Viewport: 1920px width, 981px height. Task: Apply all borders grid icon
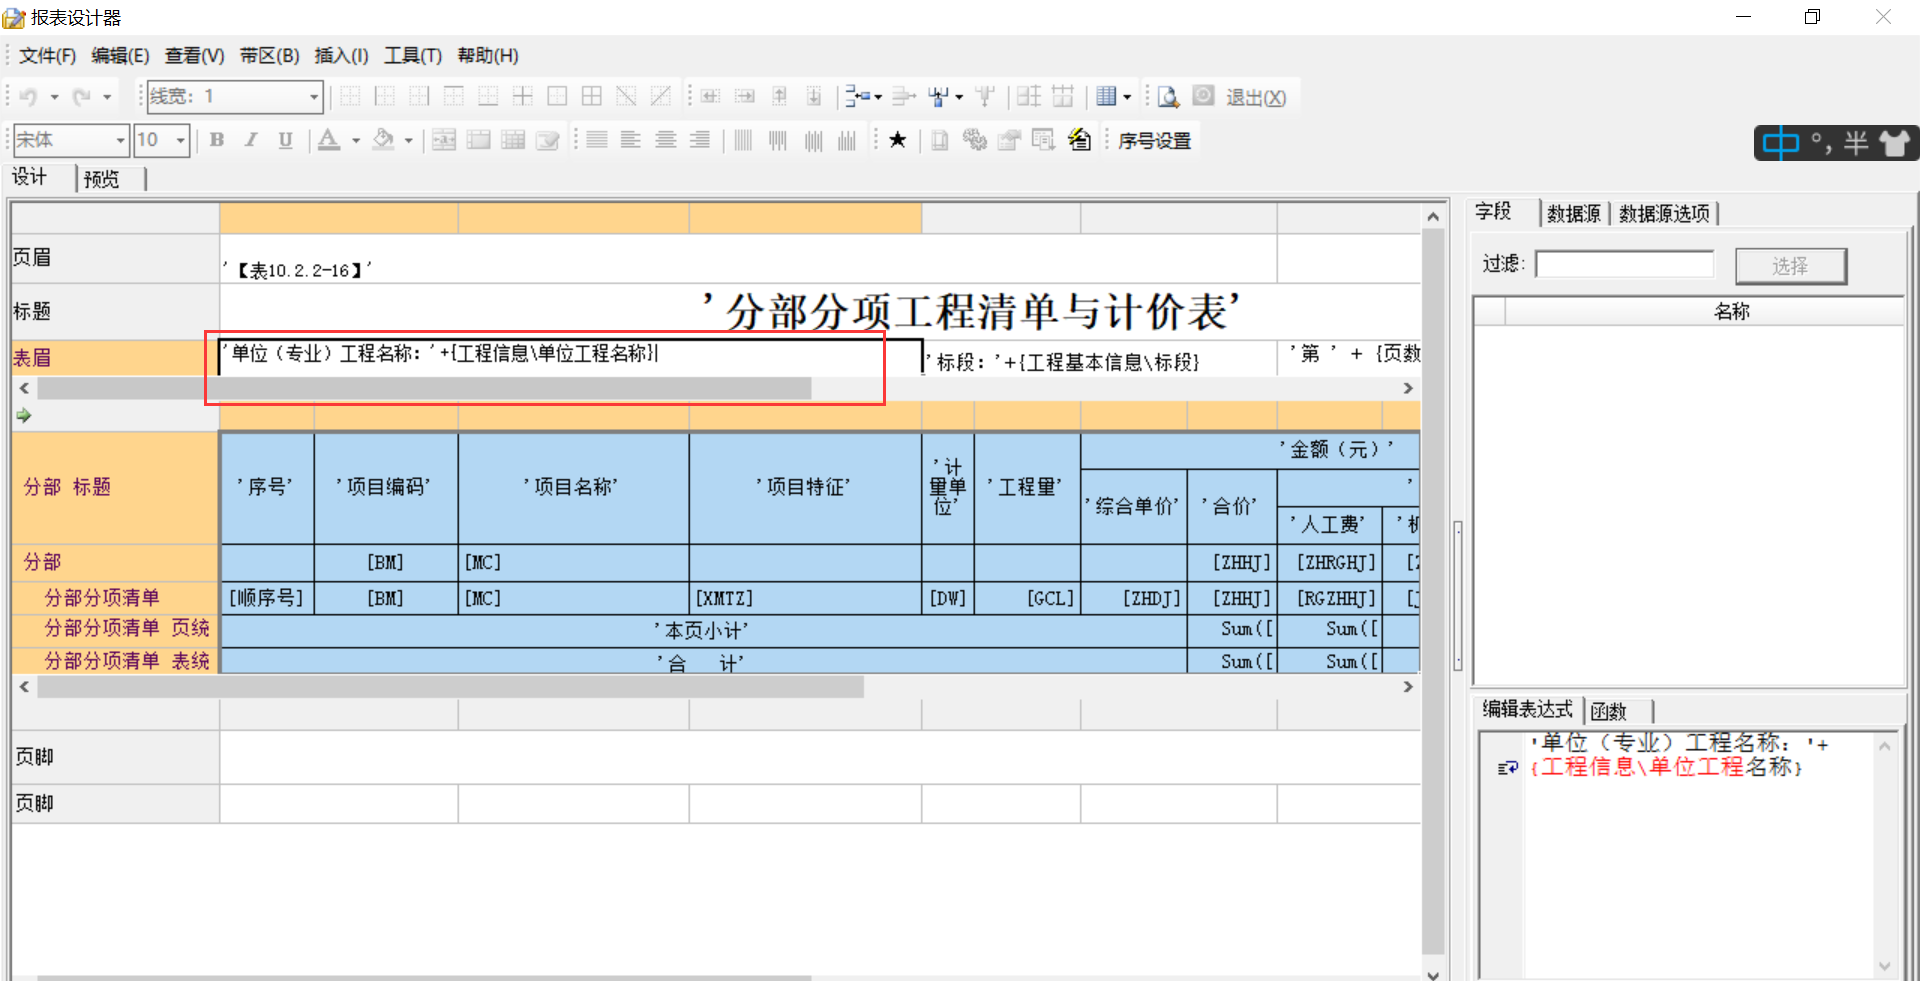pyautogui.click(x=592, y=96)
